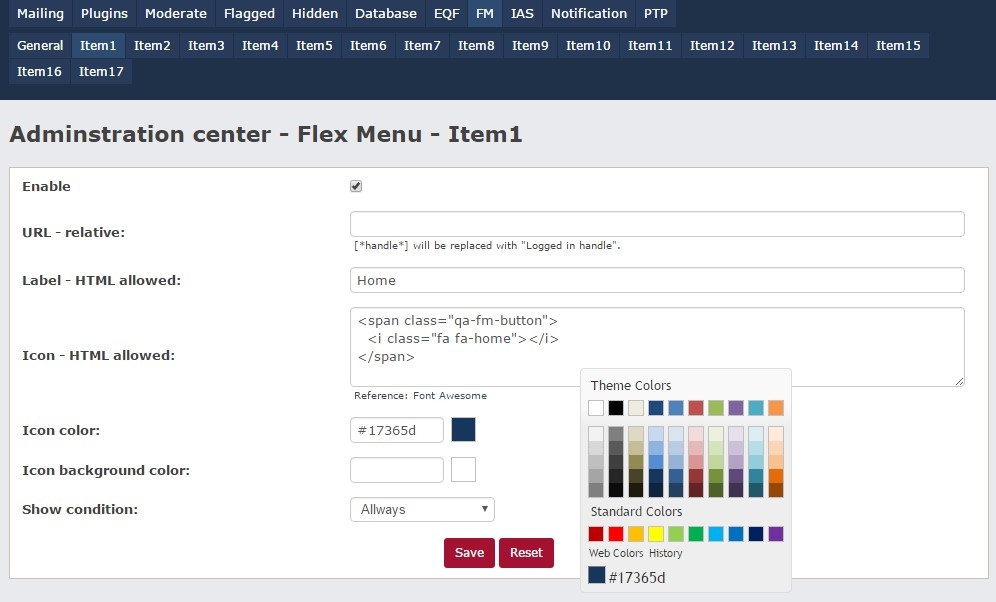Choose the yellow Standard Colors swatch
The image size is (996, 602).
(656, 534)
